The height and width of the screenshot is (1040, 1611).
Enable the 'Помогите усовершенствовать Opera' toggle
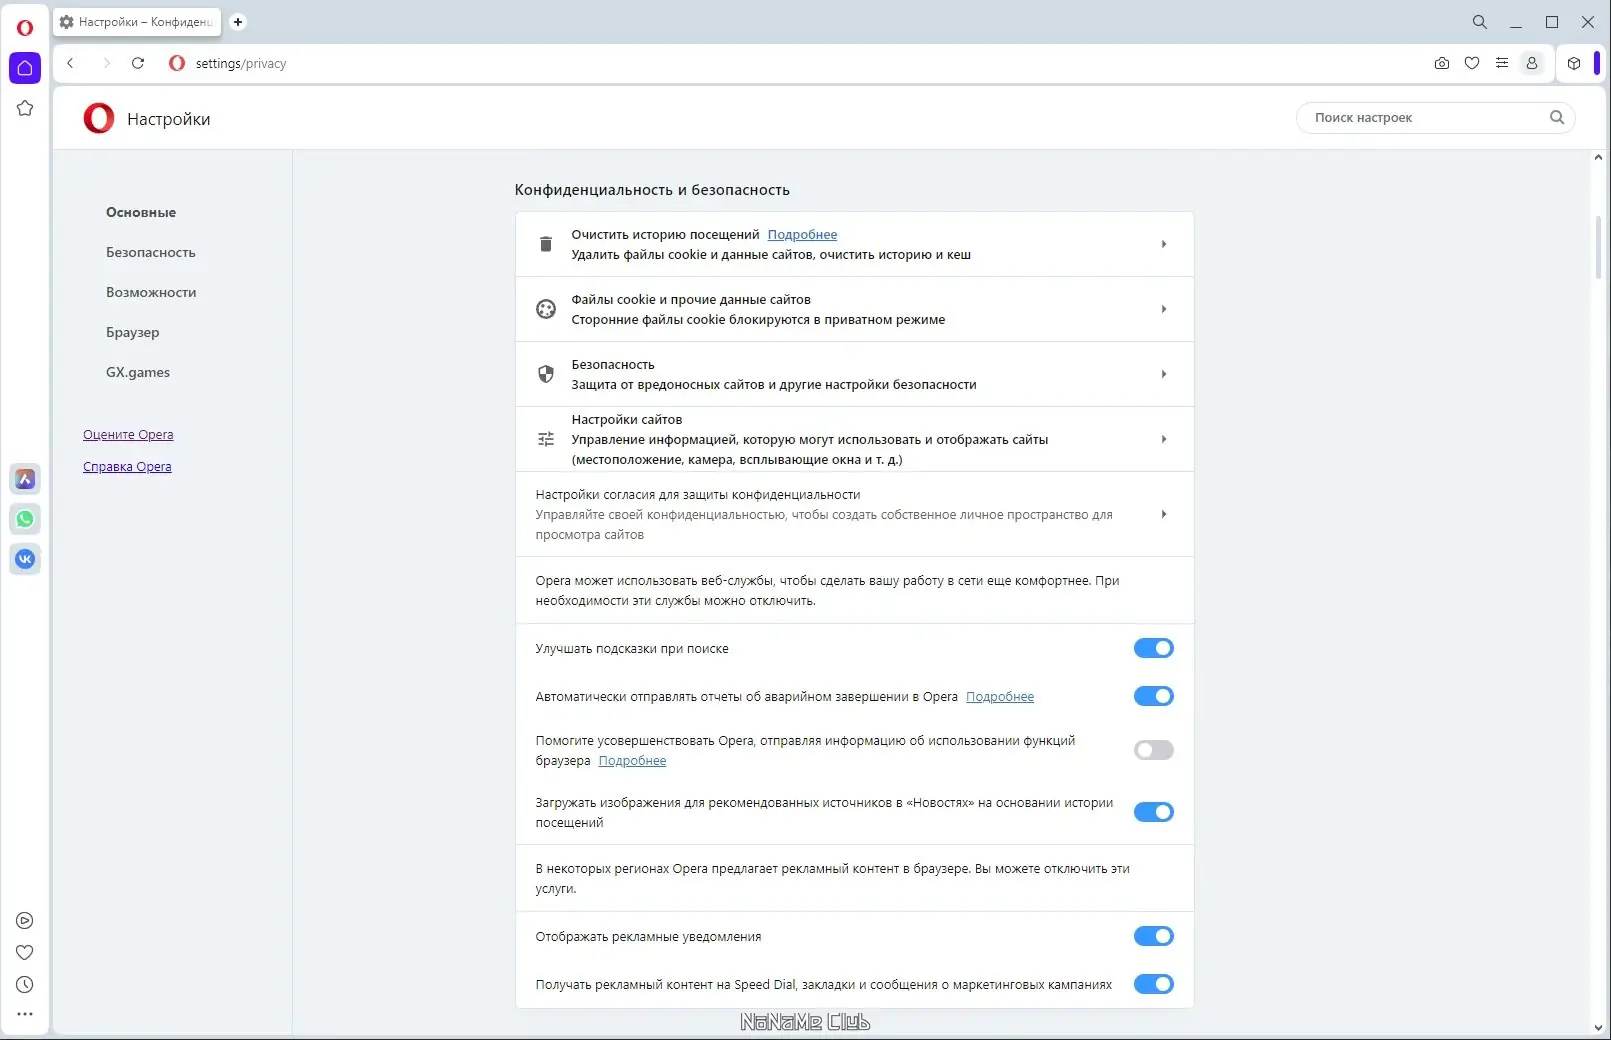pos(1154,750)
